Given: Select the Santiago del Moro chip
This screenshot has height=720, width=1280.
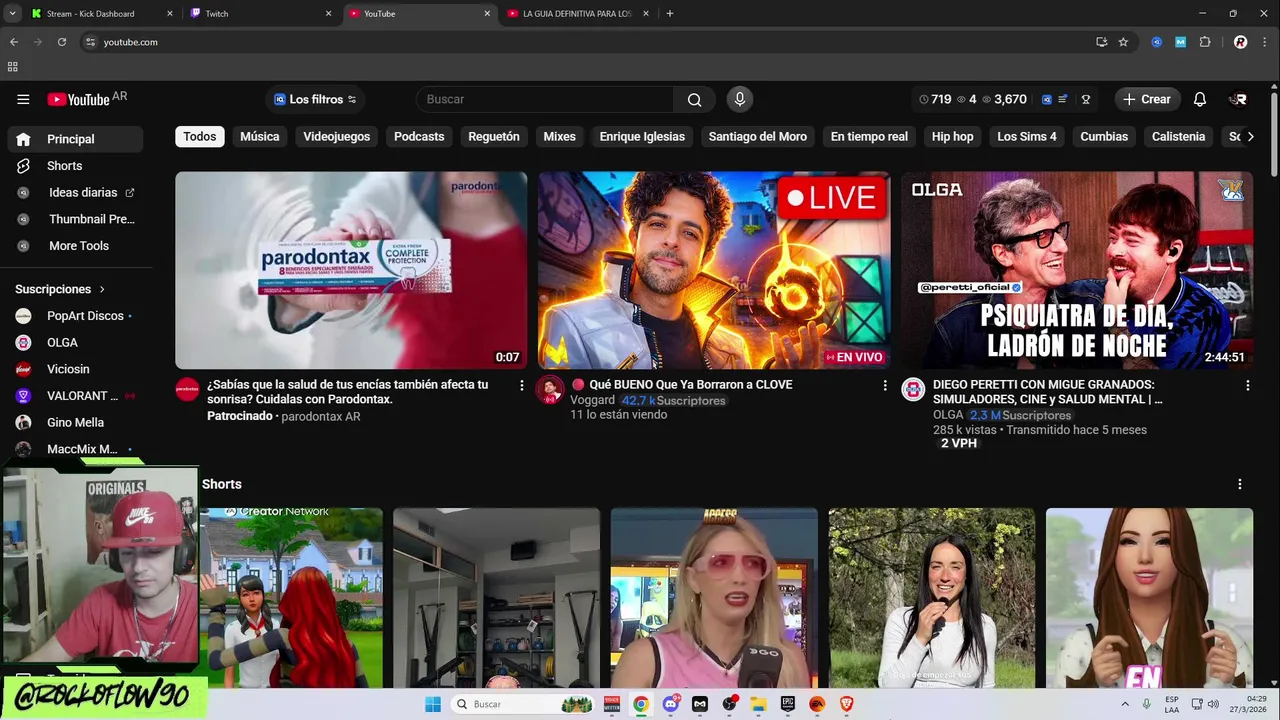Looking at the screenshot, I should click(758, 136).
